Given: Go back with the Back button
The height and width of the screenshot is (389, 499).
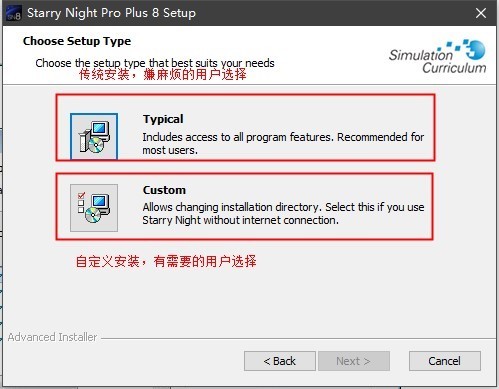Looking at the screenshot, I should [x=280, y=361].
